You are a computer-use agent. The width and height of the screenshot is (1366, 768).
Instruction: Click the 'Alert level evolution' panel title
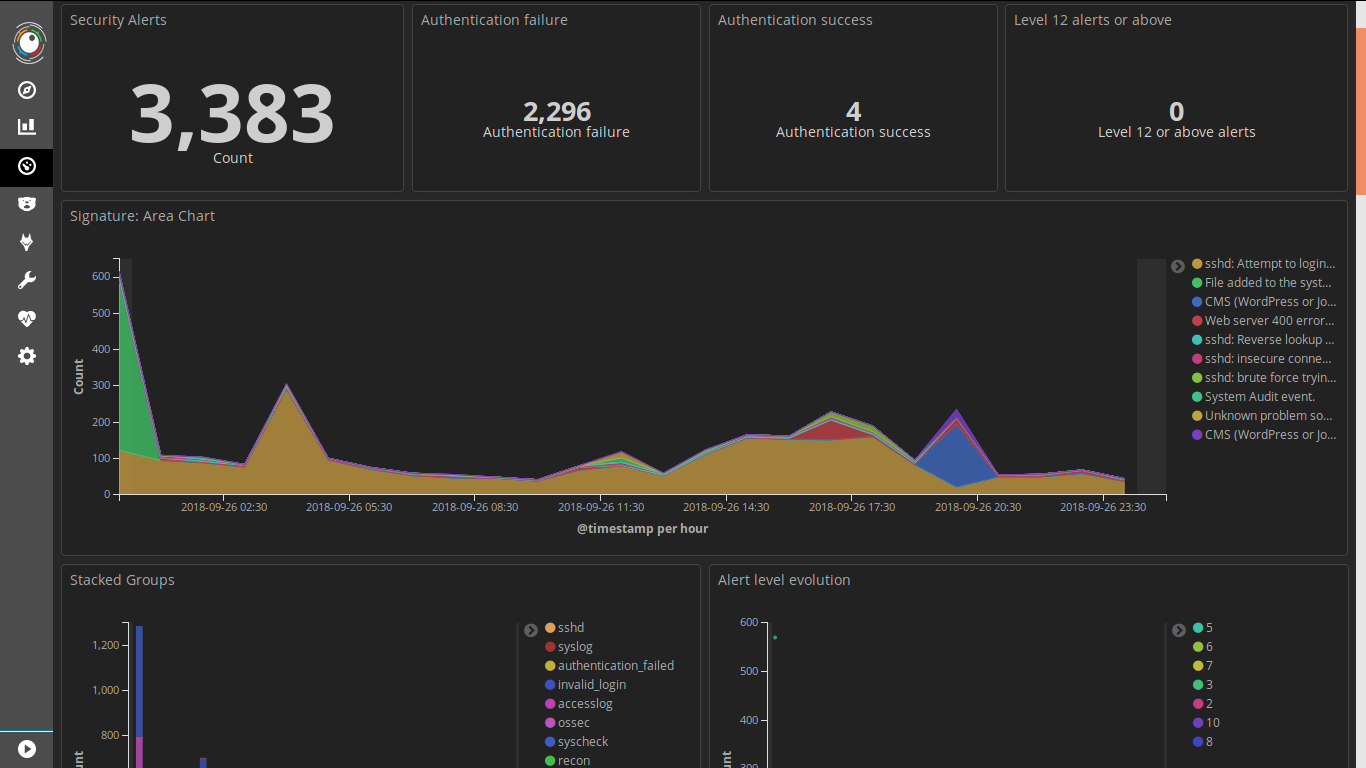[784, 580]
